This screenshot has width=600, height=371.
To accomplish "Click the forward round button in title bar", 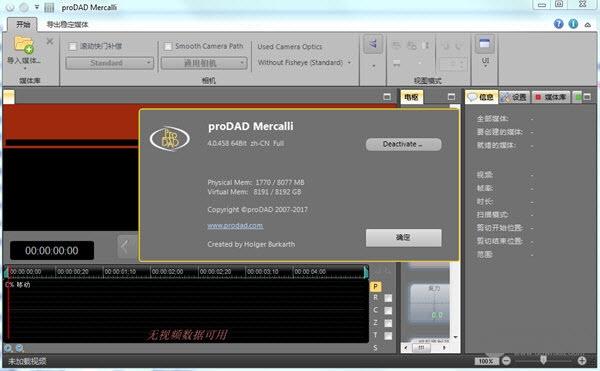I will 24,7.
